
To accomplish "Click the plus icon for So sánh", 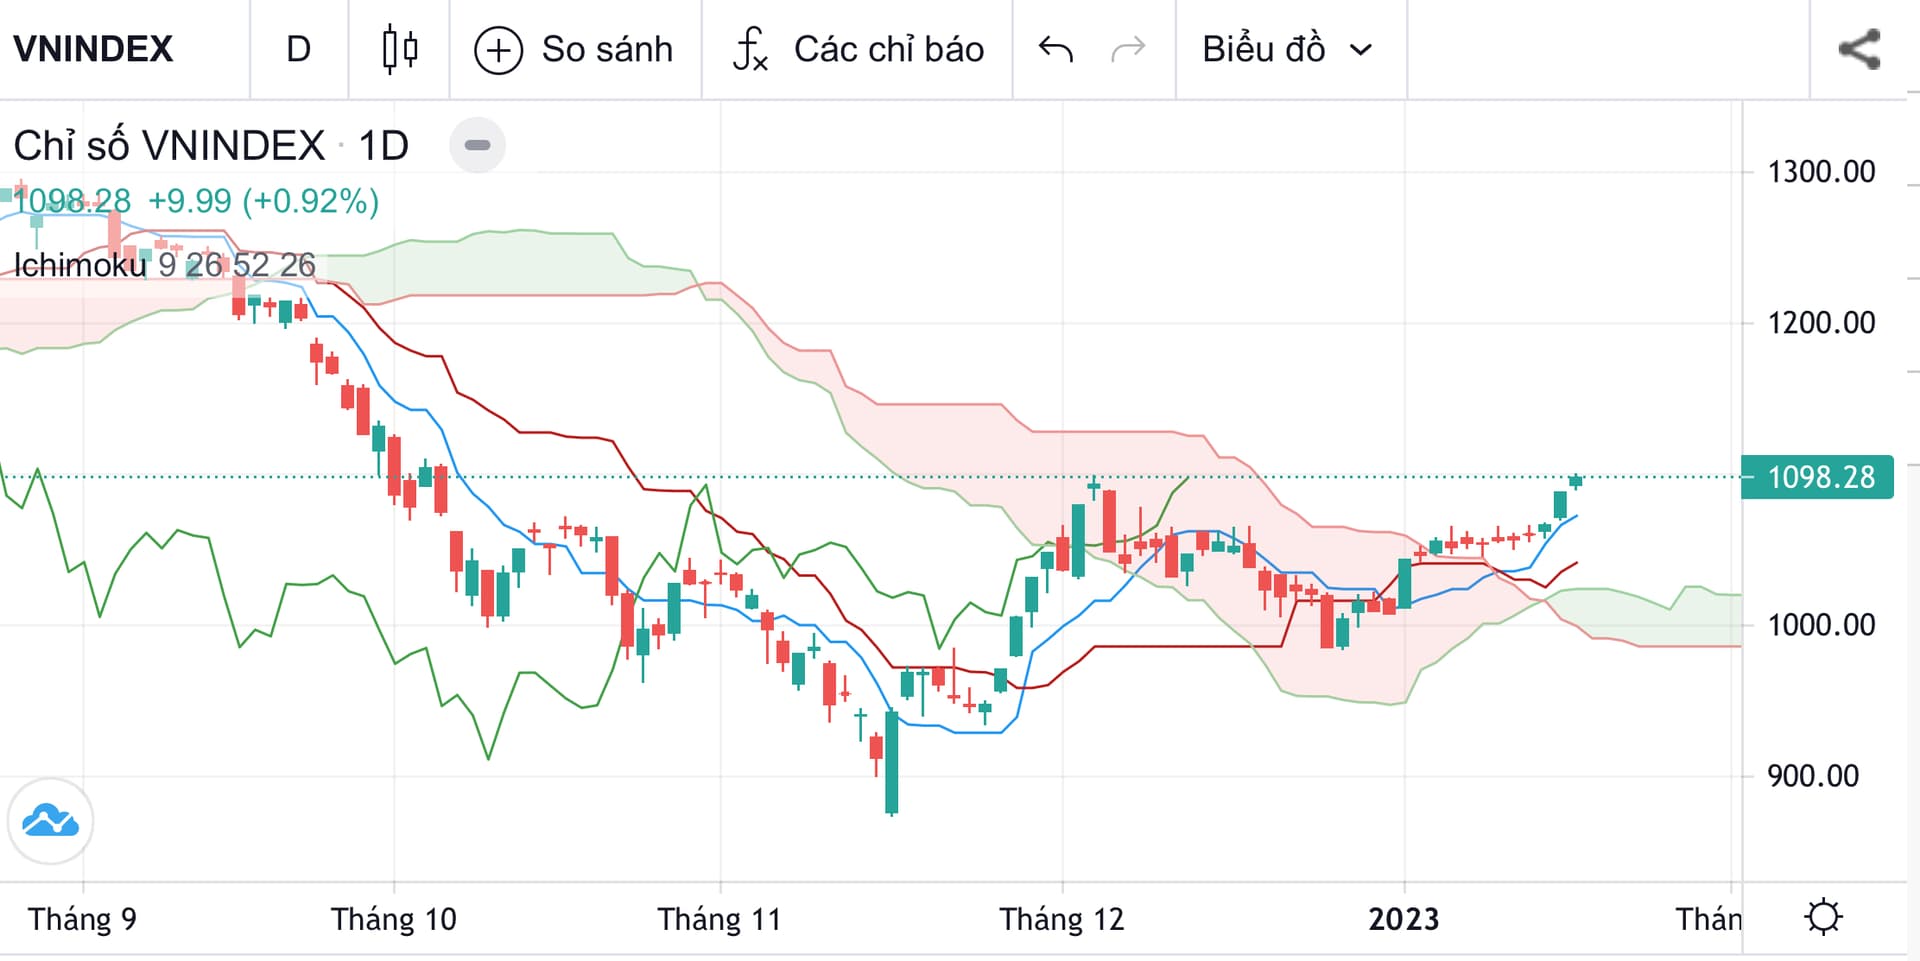I will pos(498,49).
